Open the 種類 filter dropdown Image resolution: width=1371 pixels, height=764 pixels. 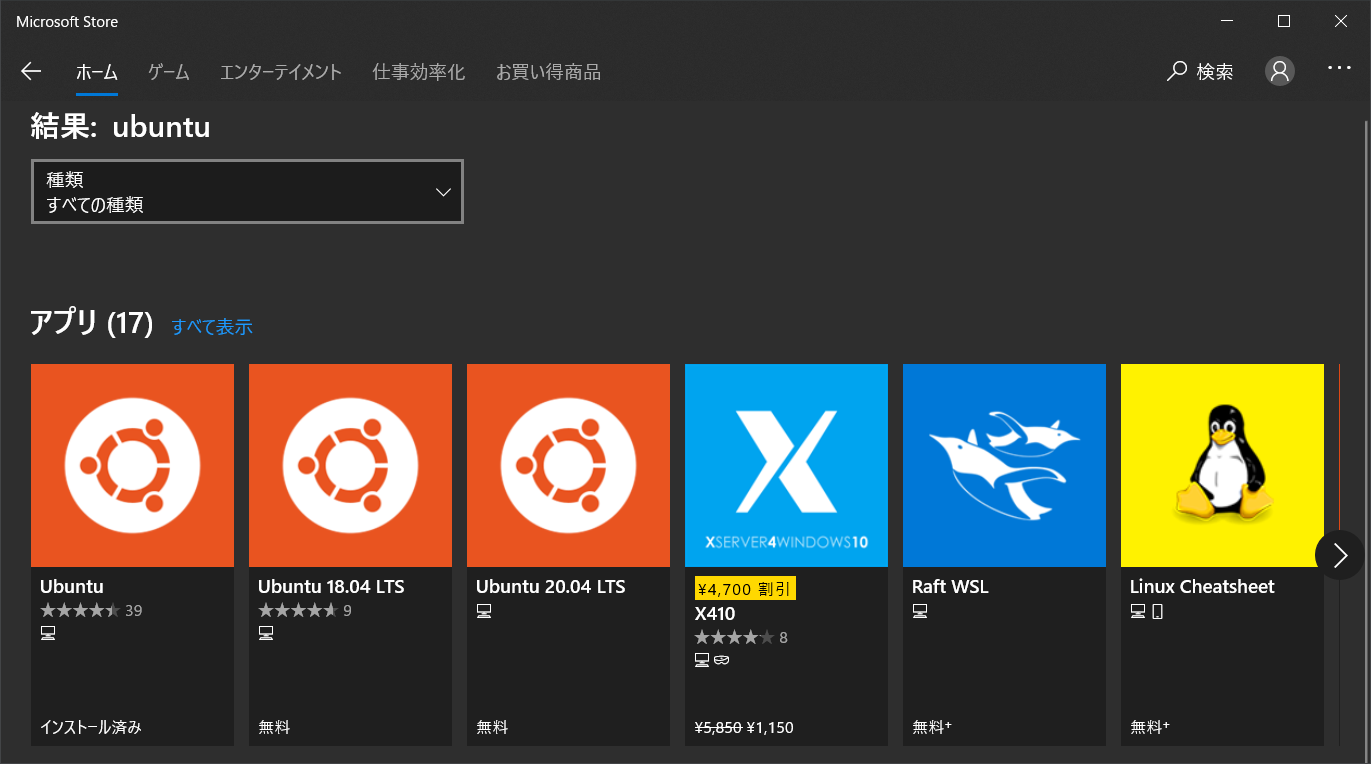coord(247,191)
